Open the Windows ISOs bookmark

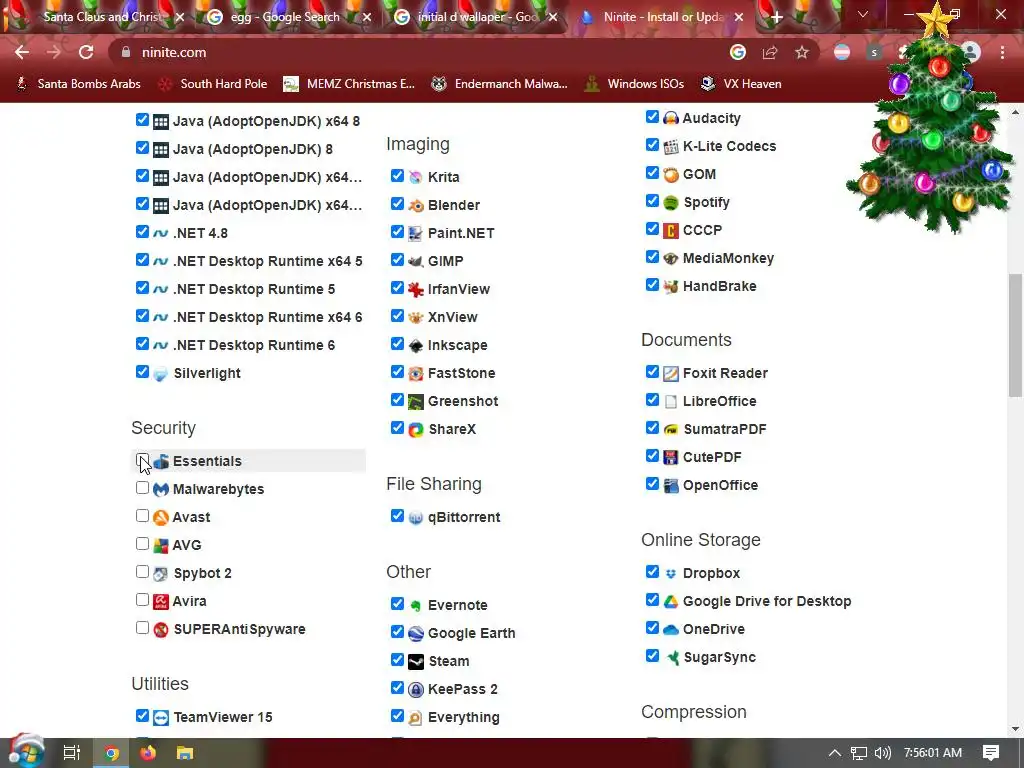(x=634, y=84)
